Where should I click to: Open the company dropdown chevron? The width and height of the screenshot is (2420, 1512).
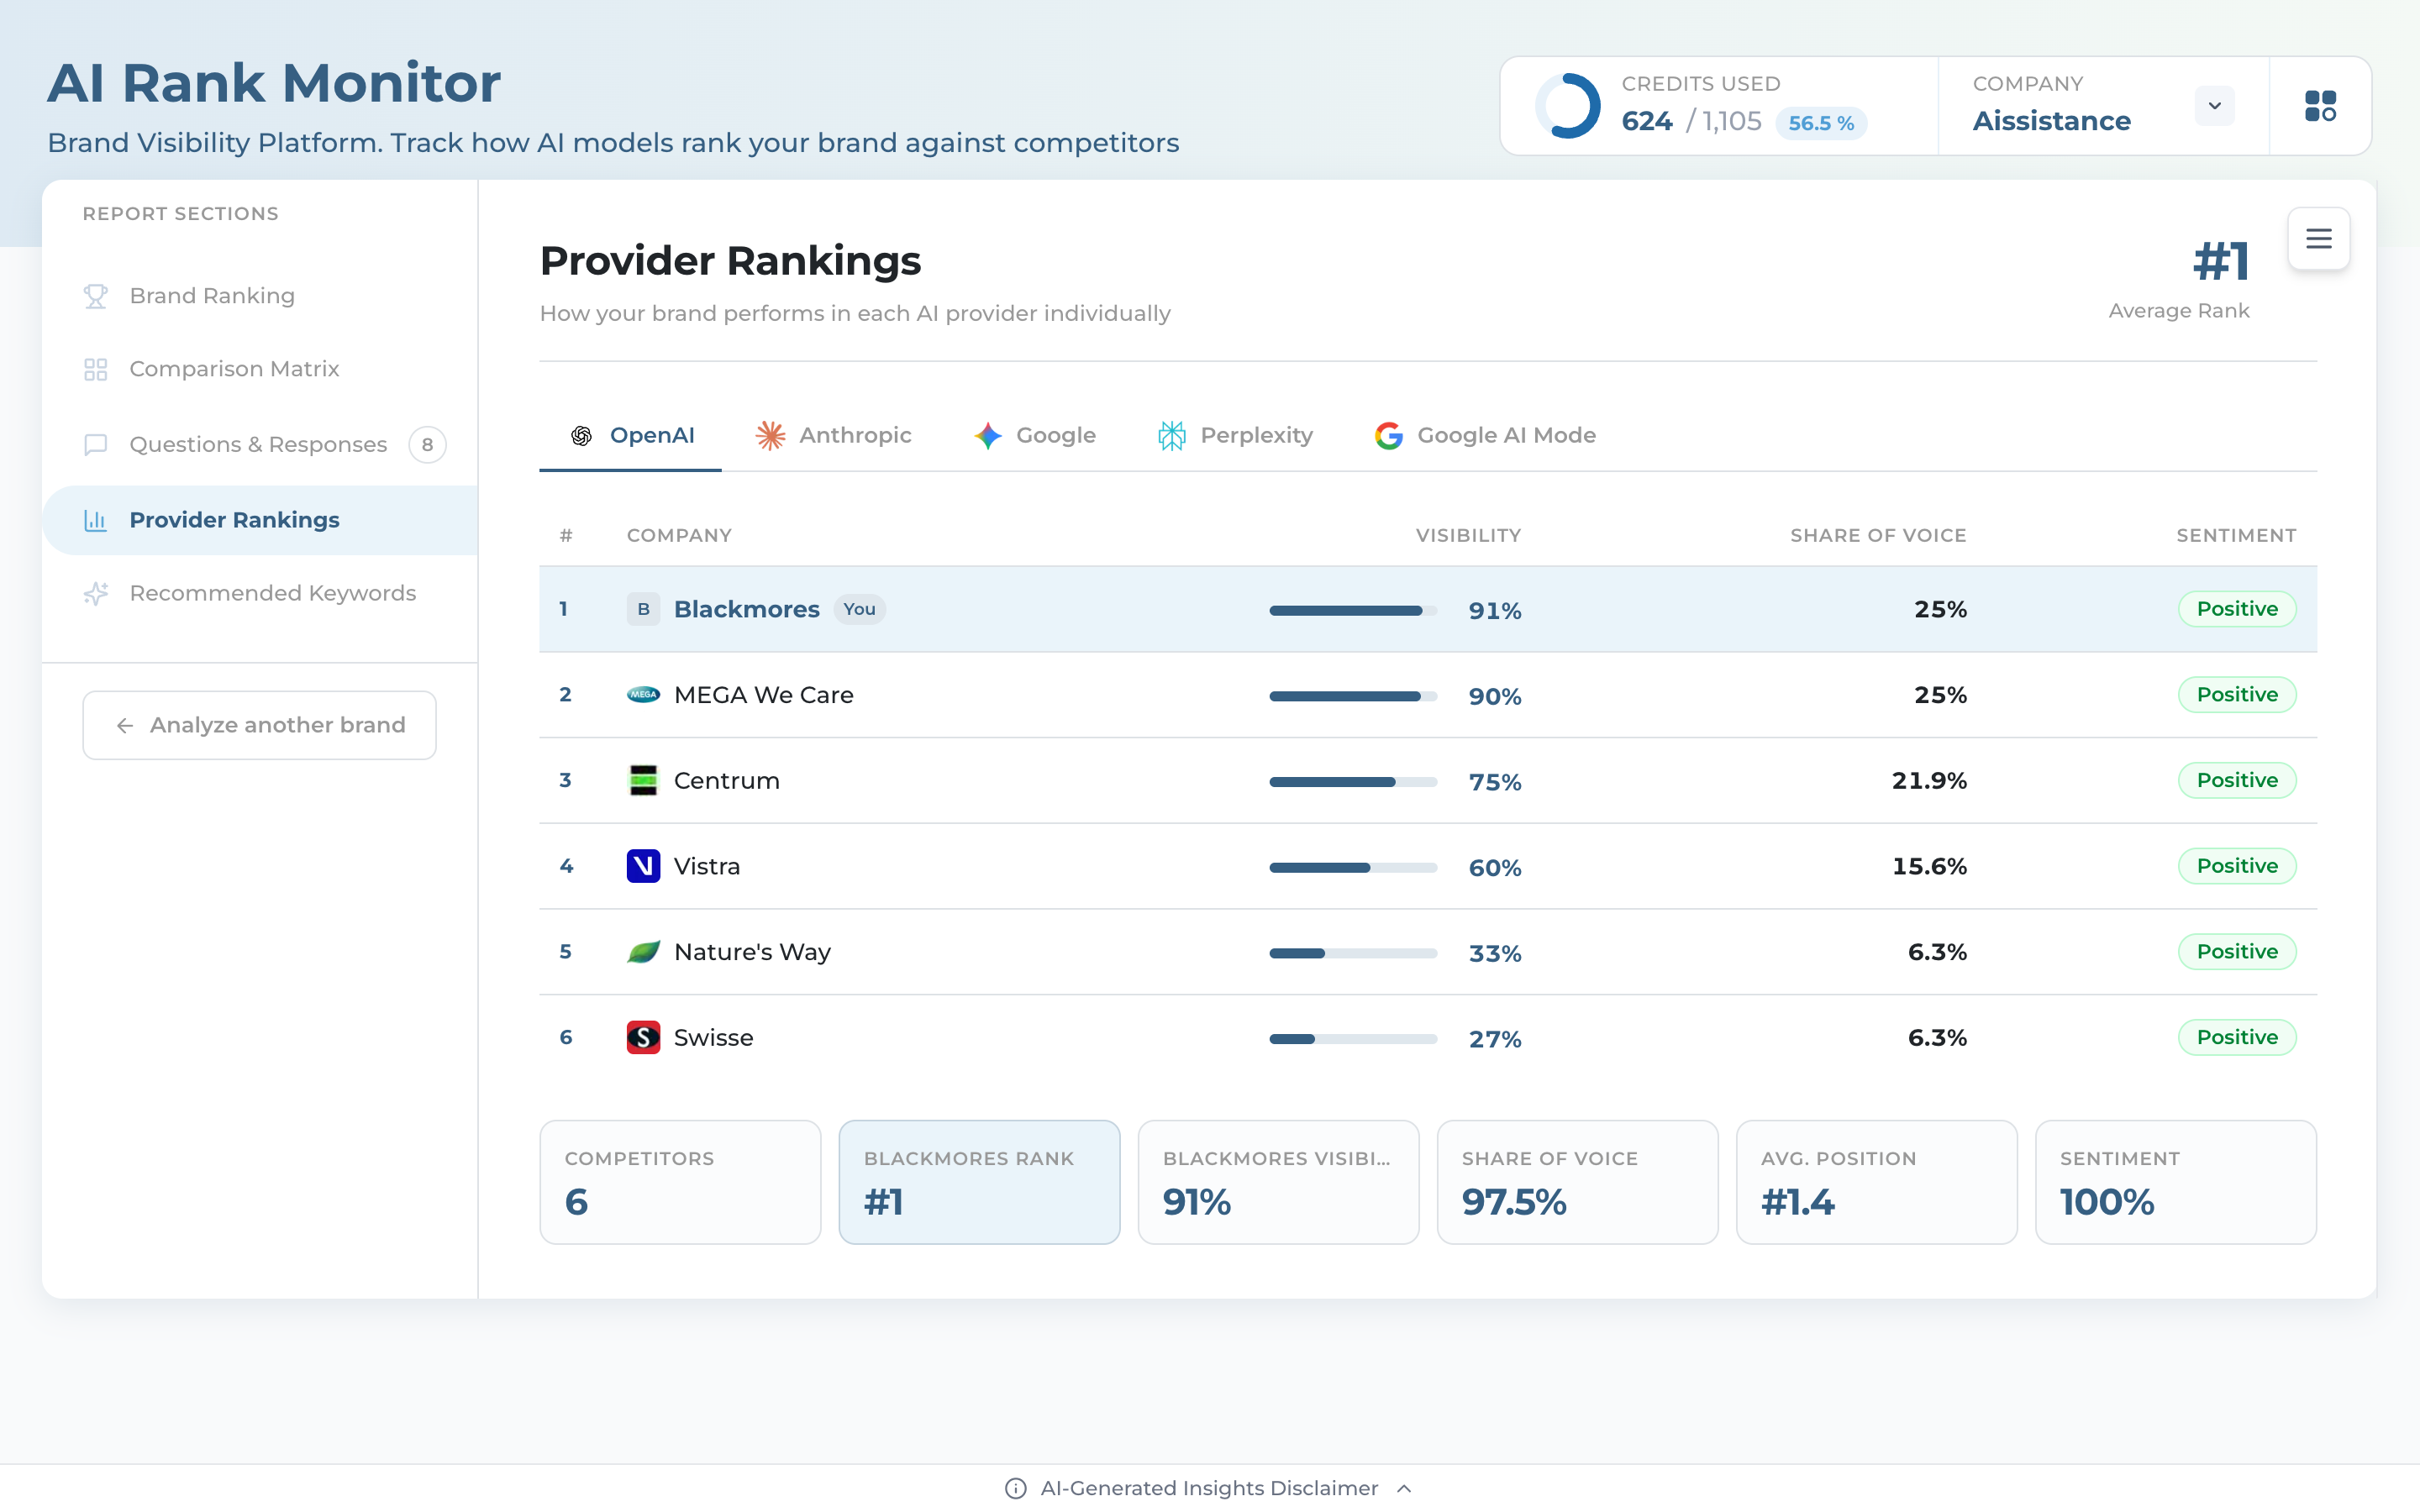[2214, 106]
